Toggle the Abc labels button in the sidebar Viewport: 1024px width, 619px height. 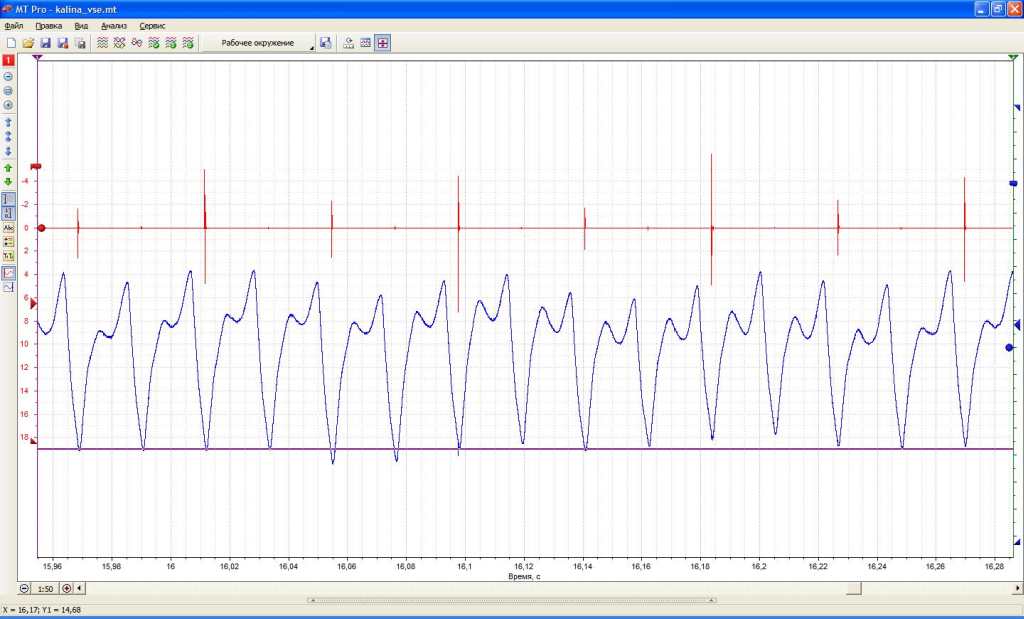click(x=8, y=229)
